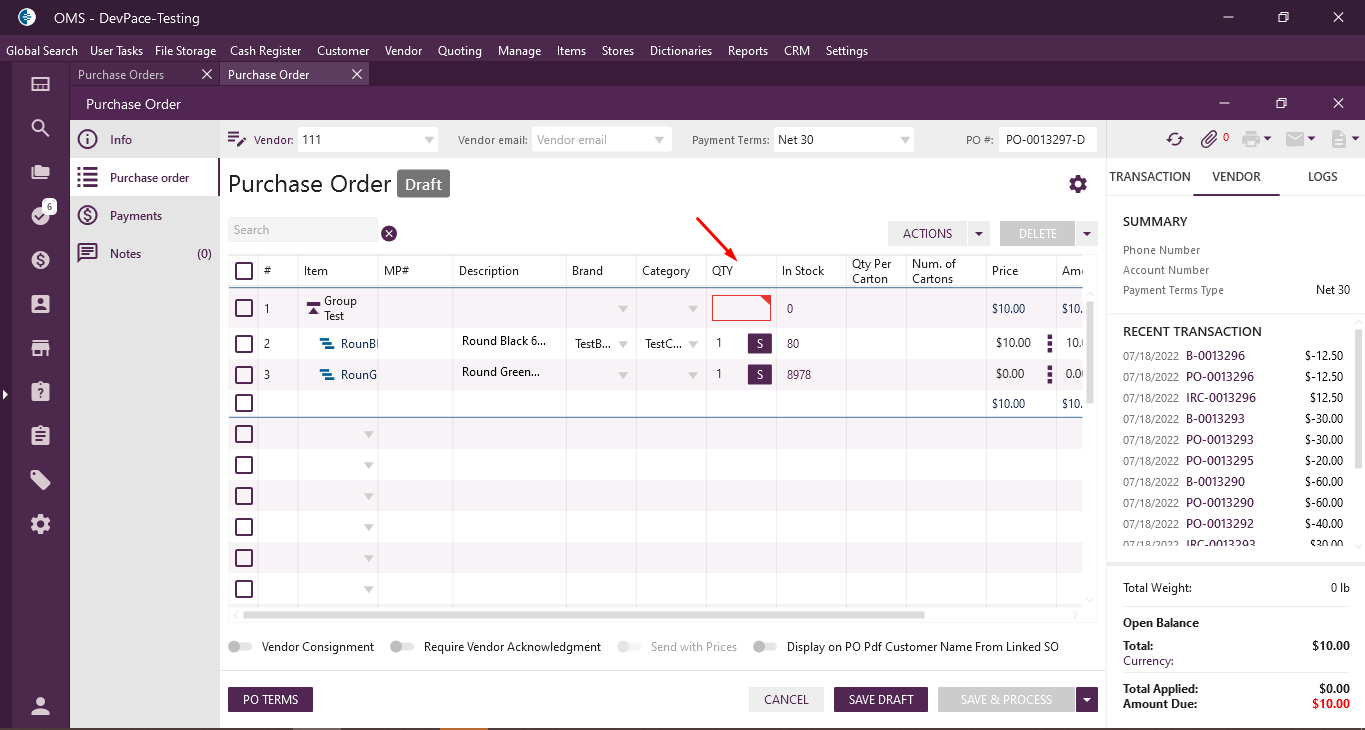Click the Cancel button
1365x730 pixels.
[x=786, y=700]
